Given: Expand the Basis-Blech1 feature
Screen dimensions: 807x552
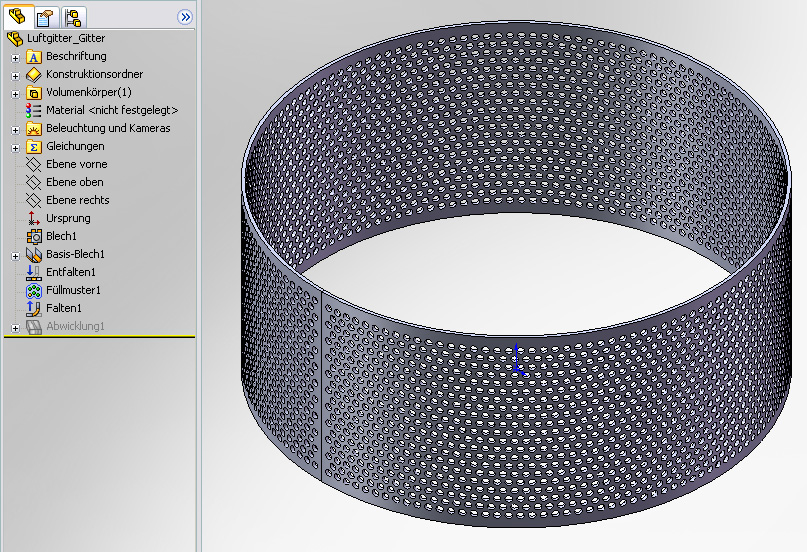Looking at the screenshot, I should (x=15, y=256).
